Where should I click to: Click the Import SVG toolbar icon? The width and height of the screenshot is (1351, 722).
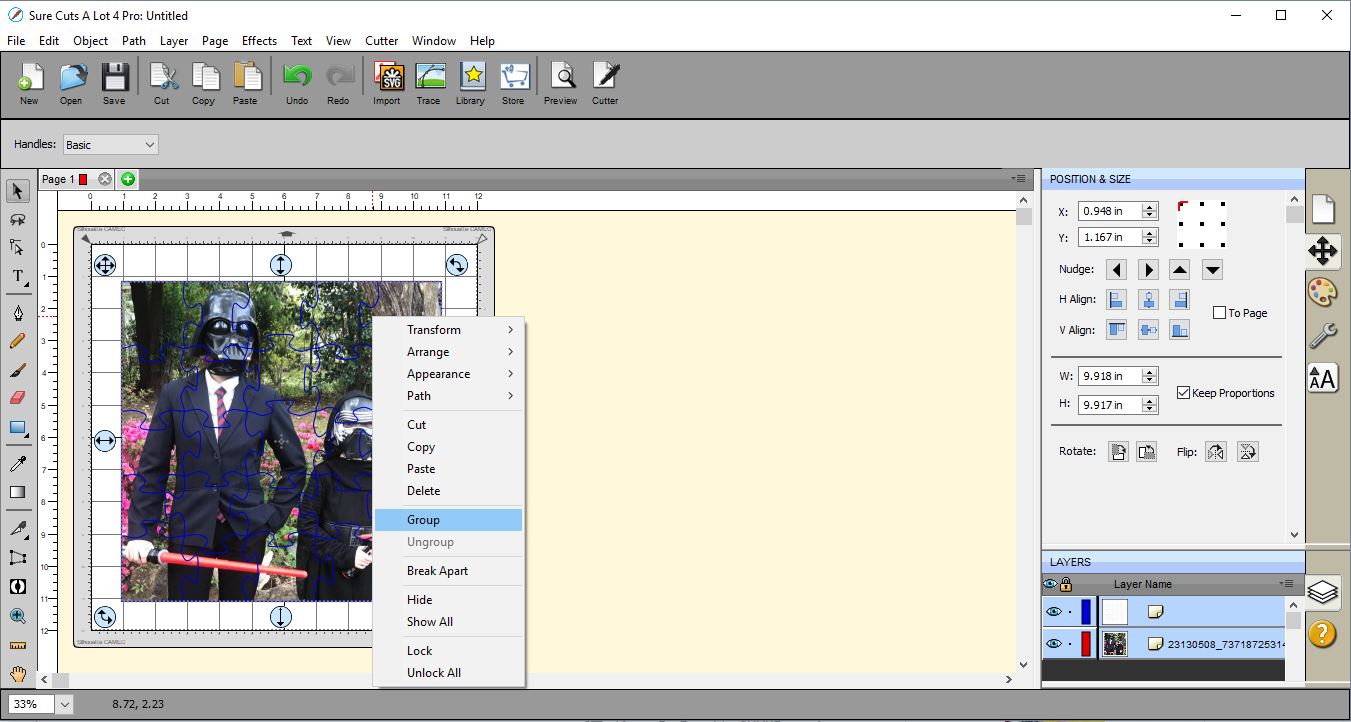tap(387, 84)
